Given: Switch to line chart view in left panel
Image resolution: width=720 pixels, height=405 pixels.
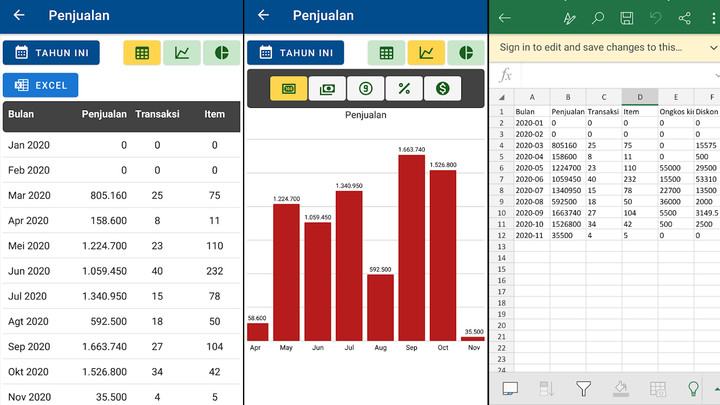Looking at the screenshot, I should (x=182, y=53).
